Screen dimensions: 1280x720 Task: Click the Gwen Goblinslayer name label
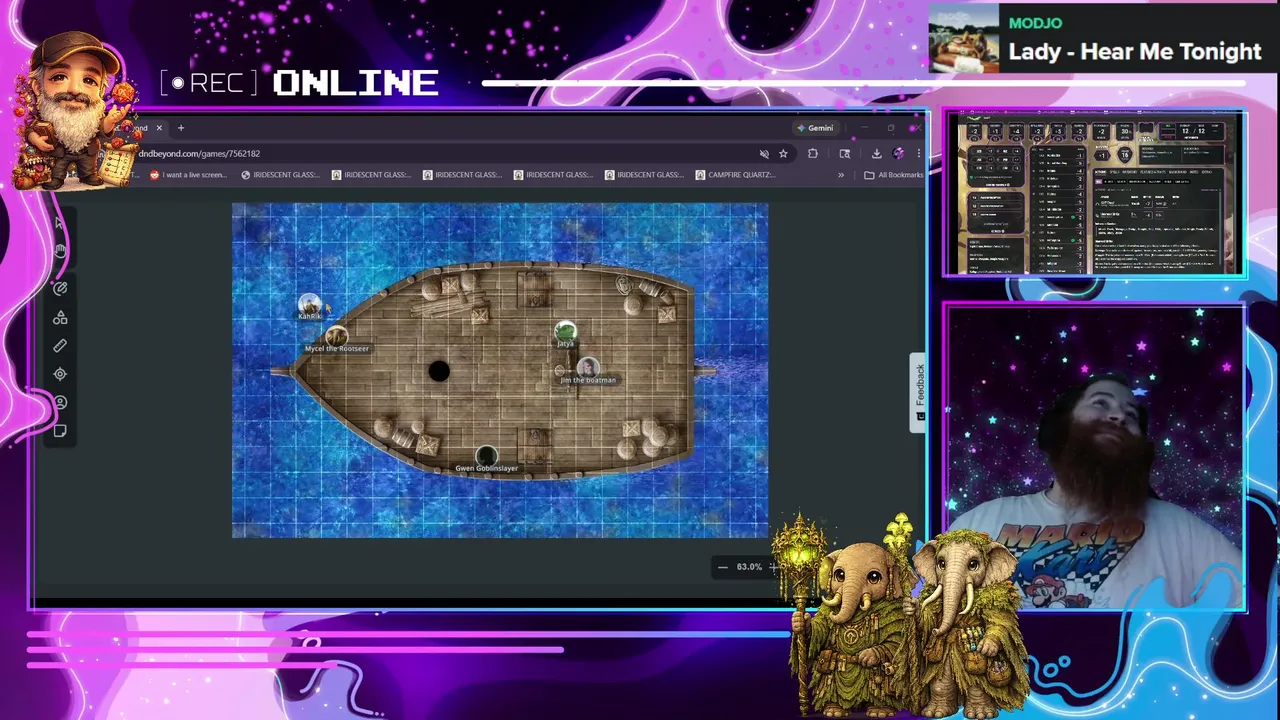point(487,468)
